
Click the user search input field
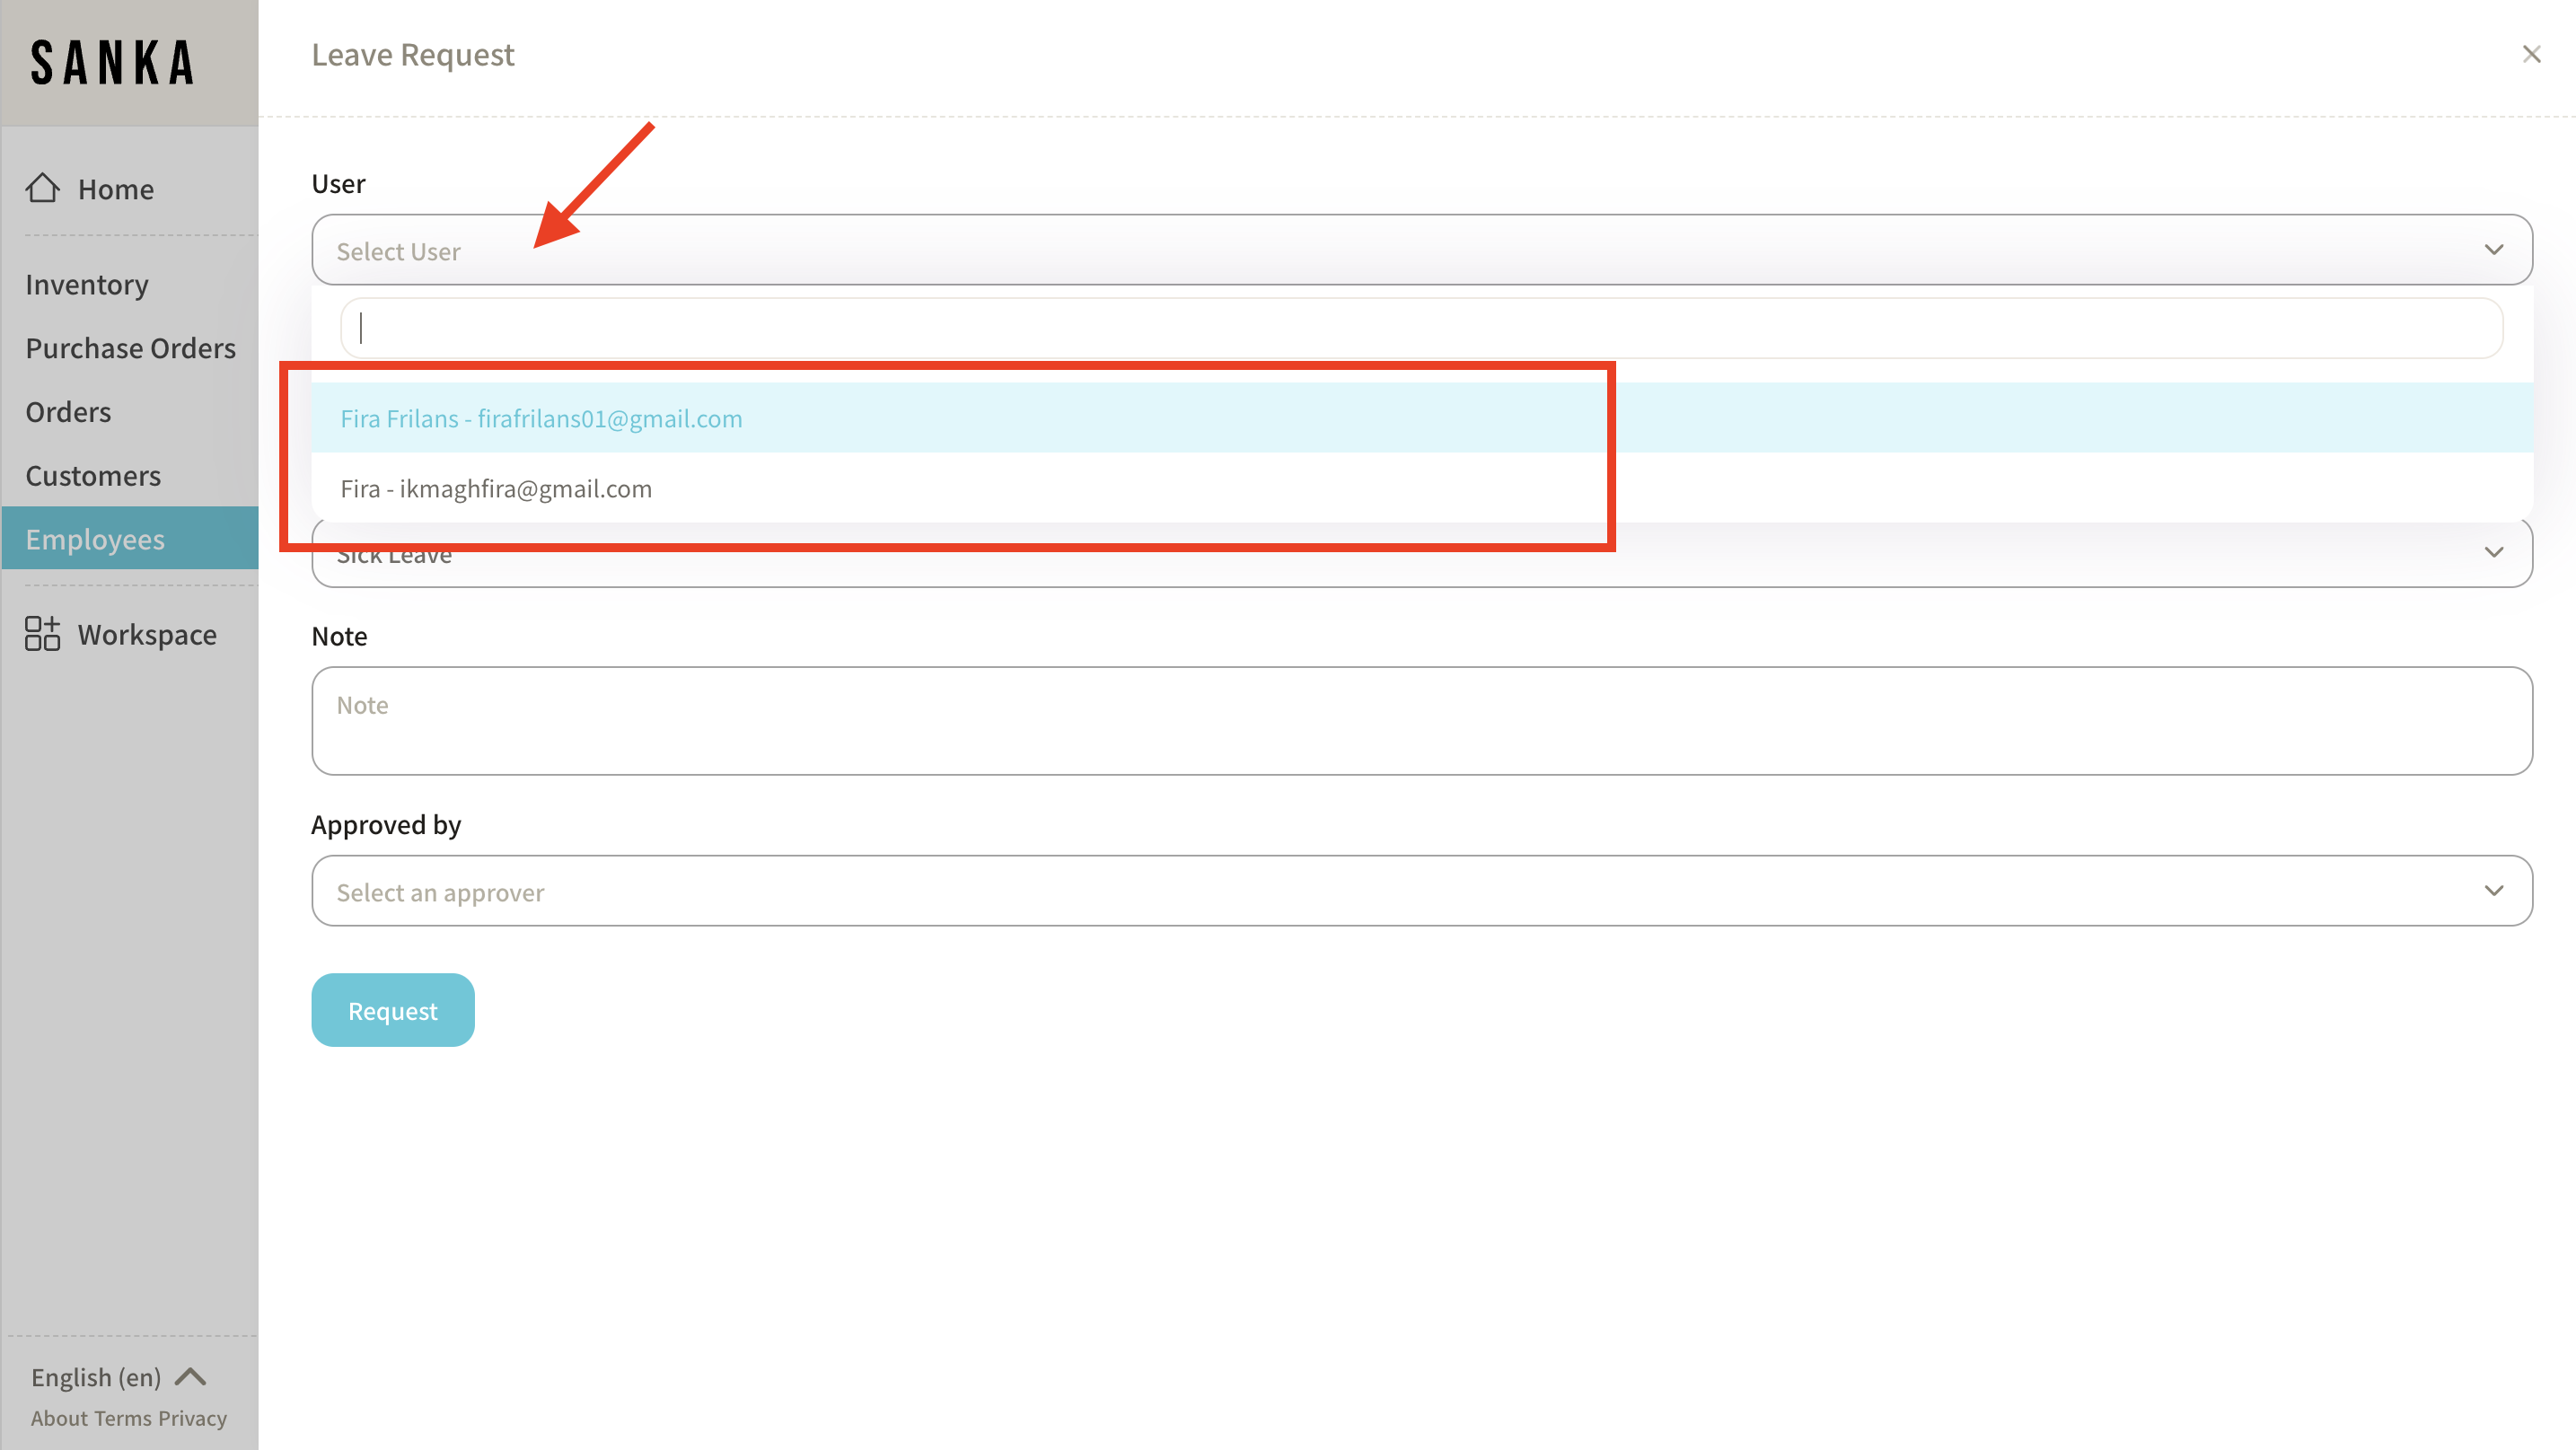pos(1420,328)
